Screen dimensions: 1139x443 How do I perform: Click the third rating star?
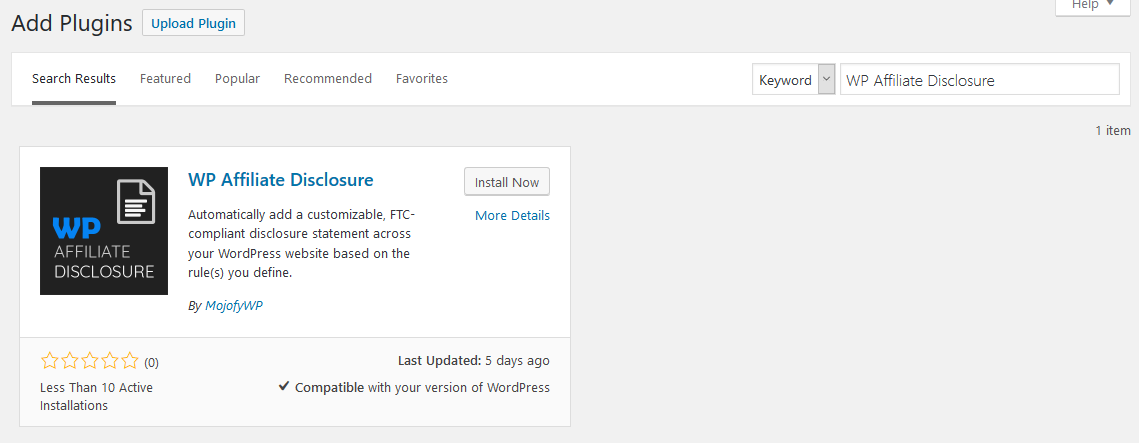coord(89,361)
